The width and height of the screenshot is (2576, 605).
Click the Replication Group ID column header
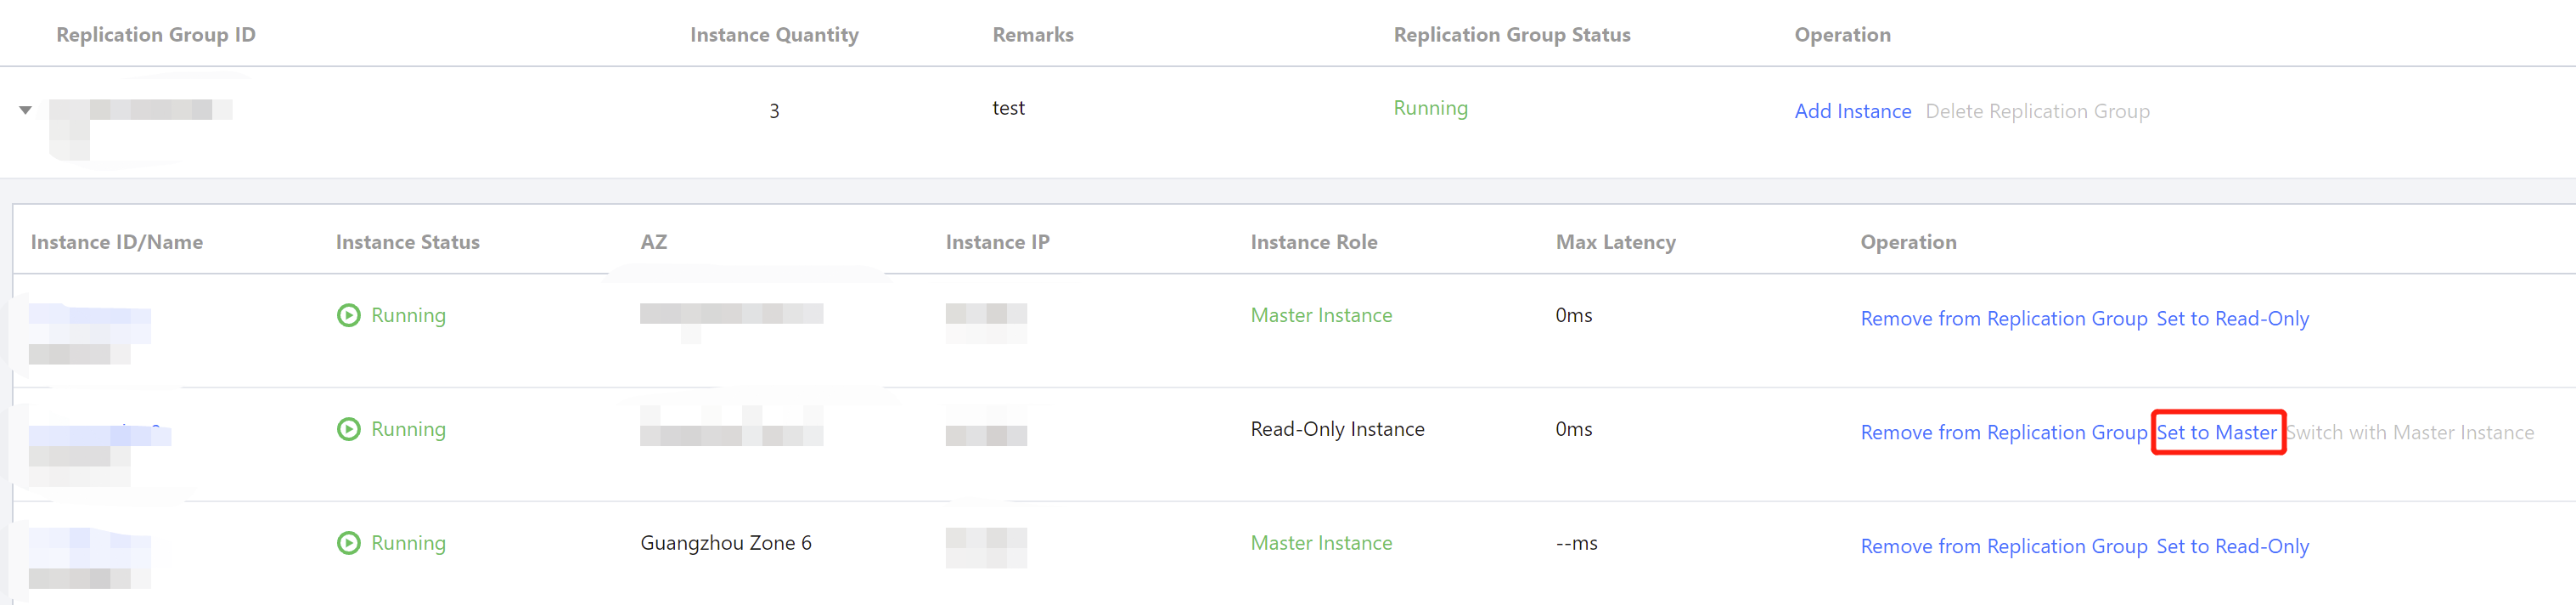coord(156,34)
